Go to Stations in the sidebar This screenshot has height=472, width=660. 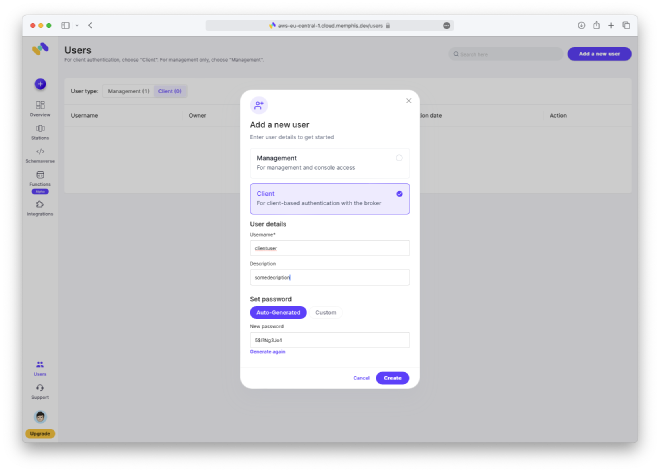40,131
